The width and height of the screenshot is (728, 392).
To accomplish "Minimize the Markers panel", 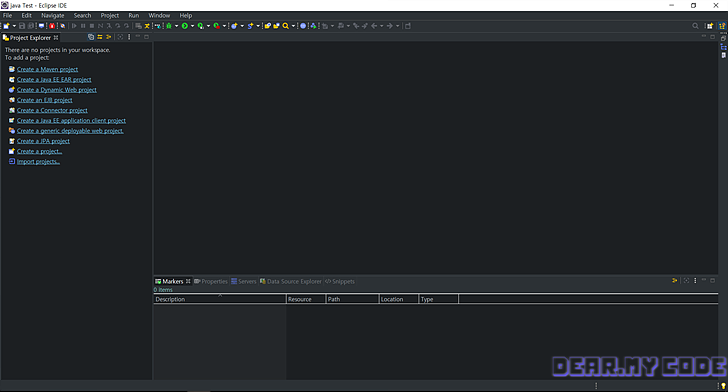I will [704, 280].
